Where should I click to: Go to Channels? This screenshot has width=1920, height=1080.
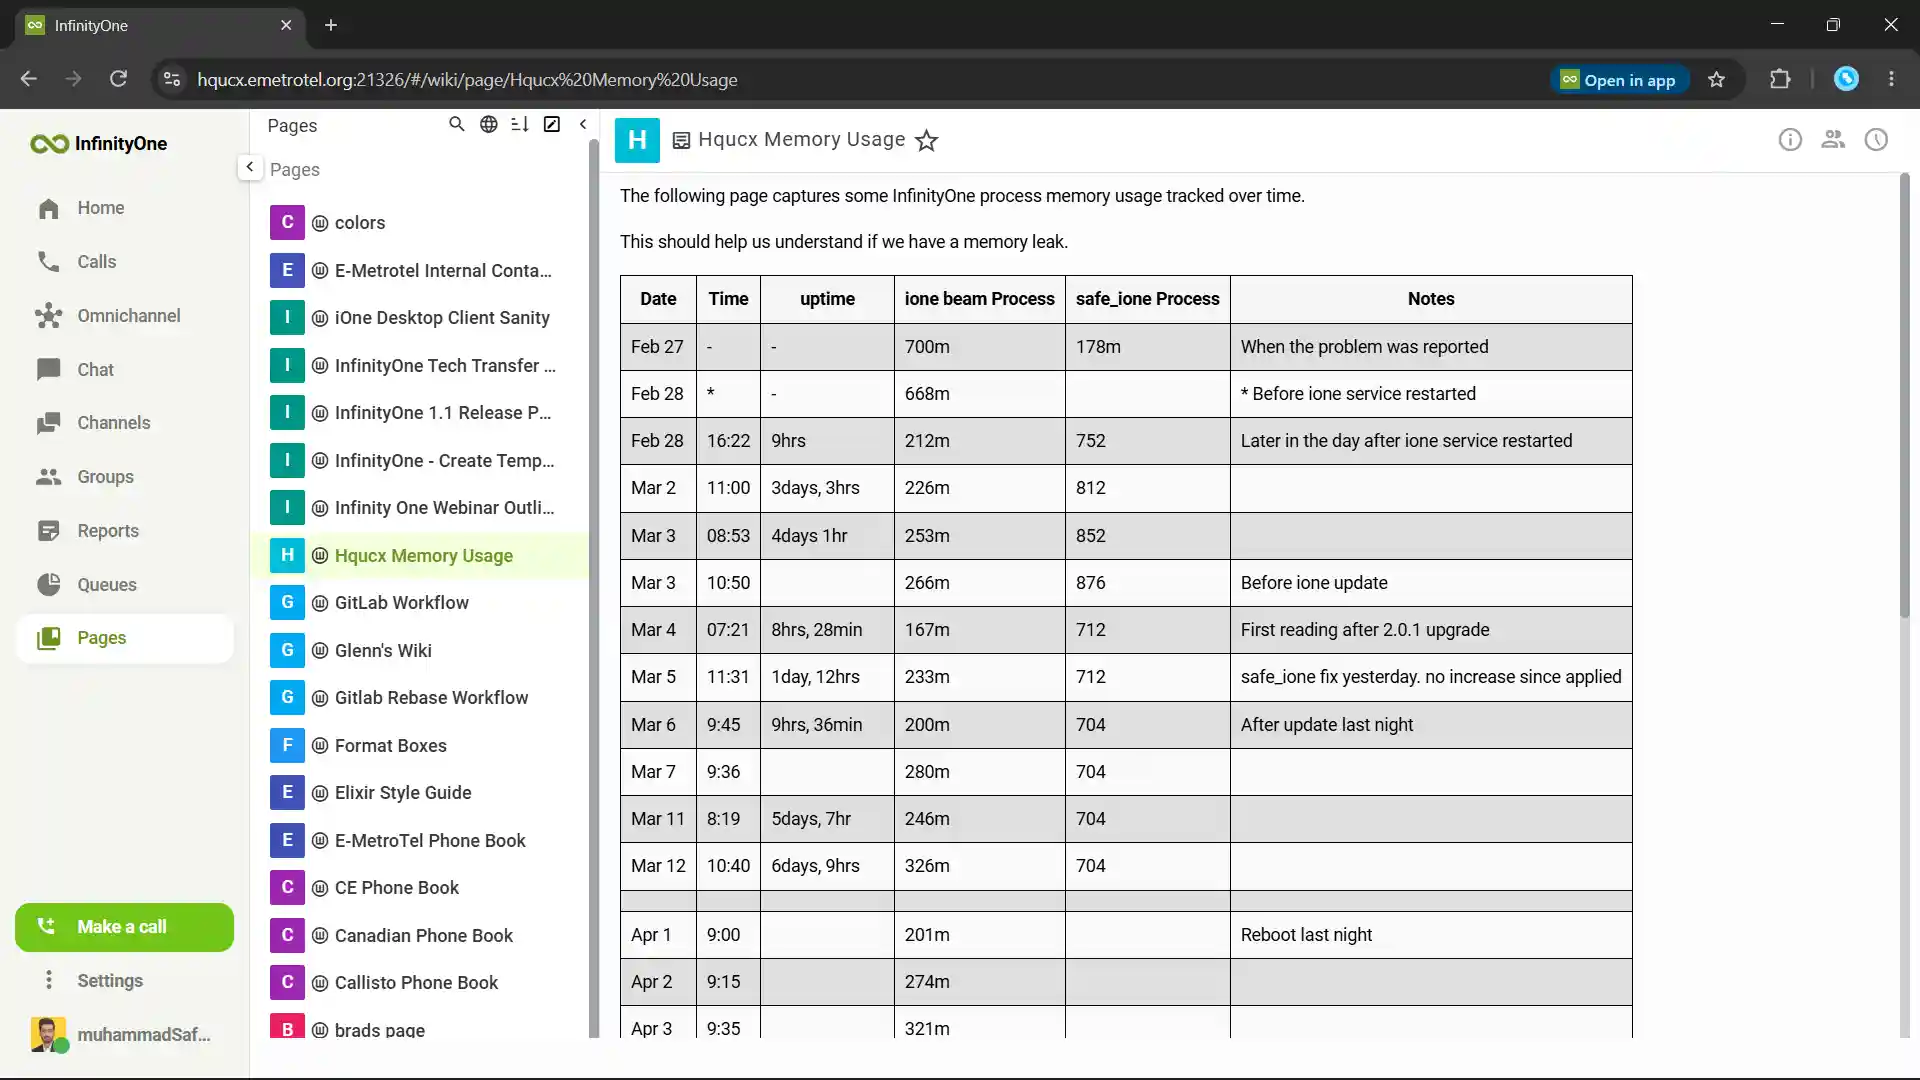[125, 423]
